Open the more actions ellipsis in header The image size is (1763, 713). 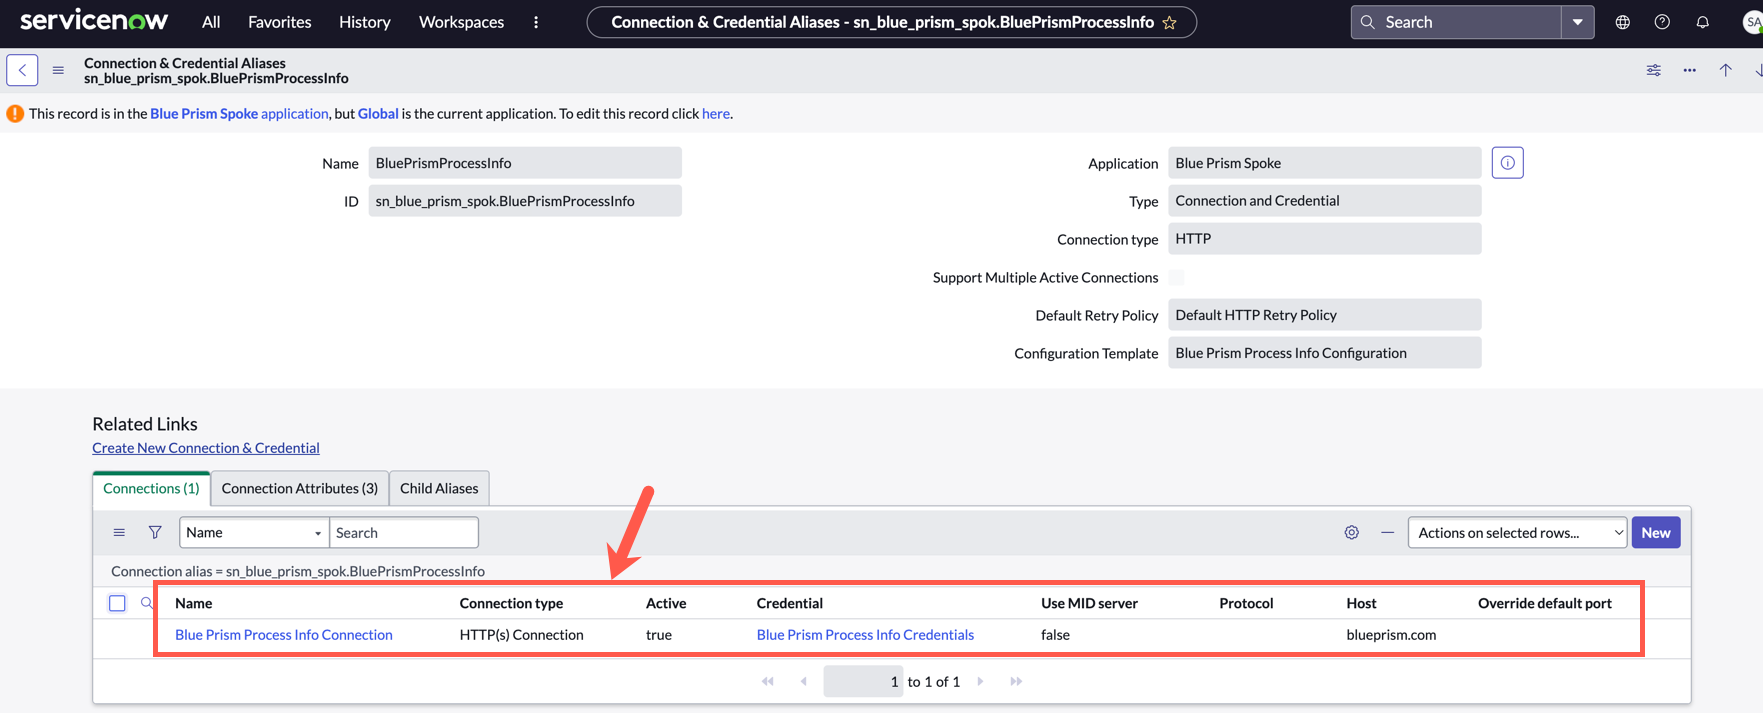pos(1689,70)
